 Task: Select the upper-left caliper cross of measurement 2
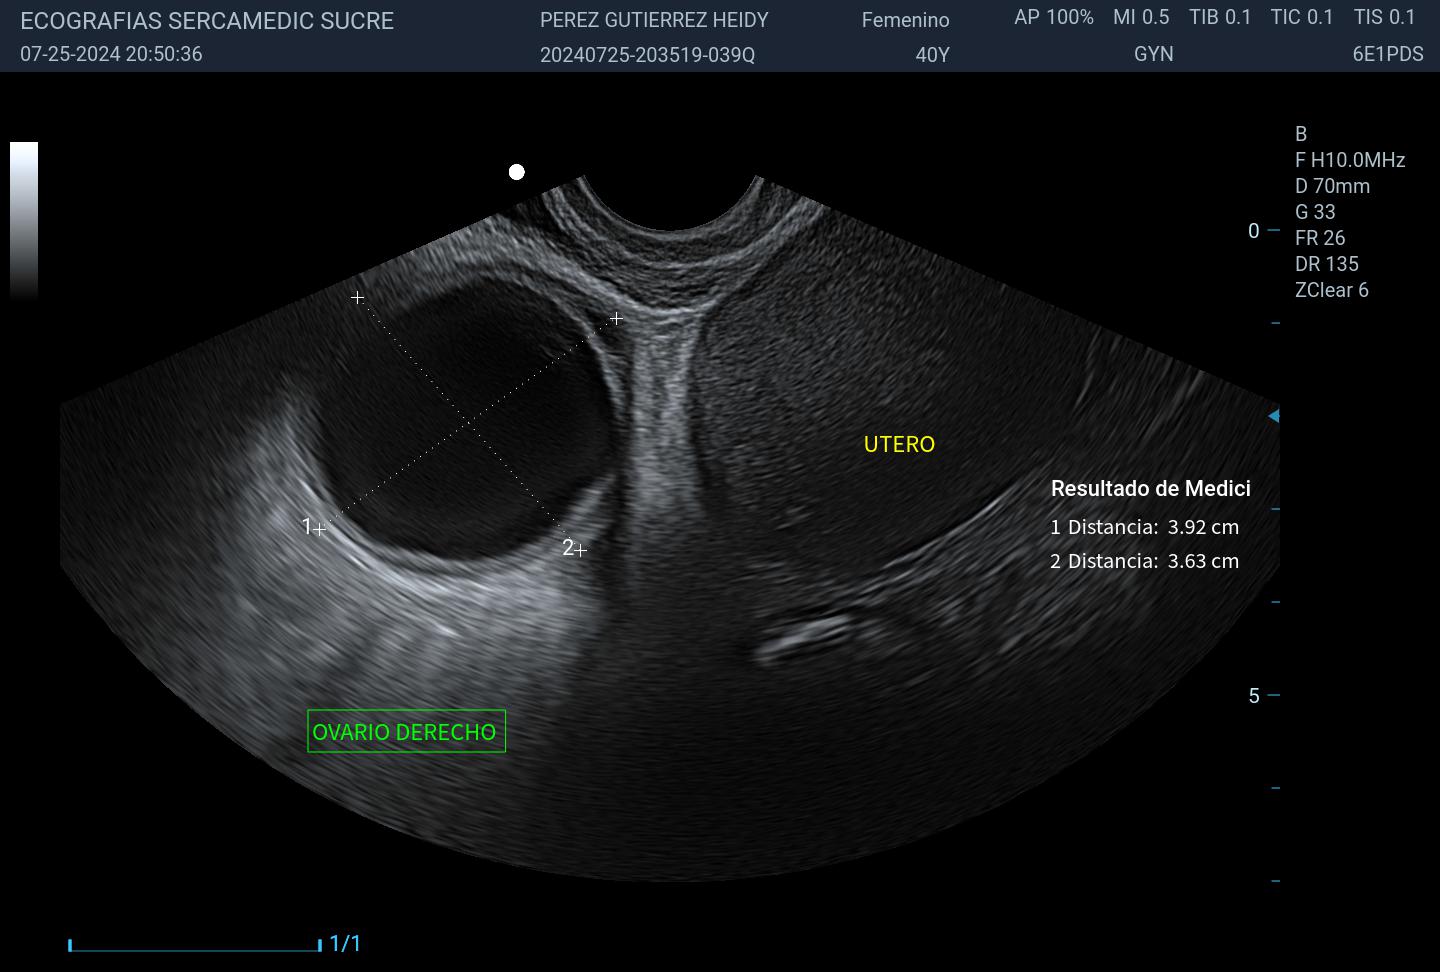pos(357,298)
